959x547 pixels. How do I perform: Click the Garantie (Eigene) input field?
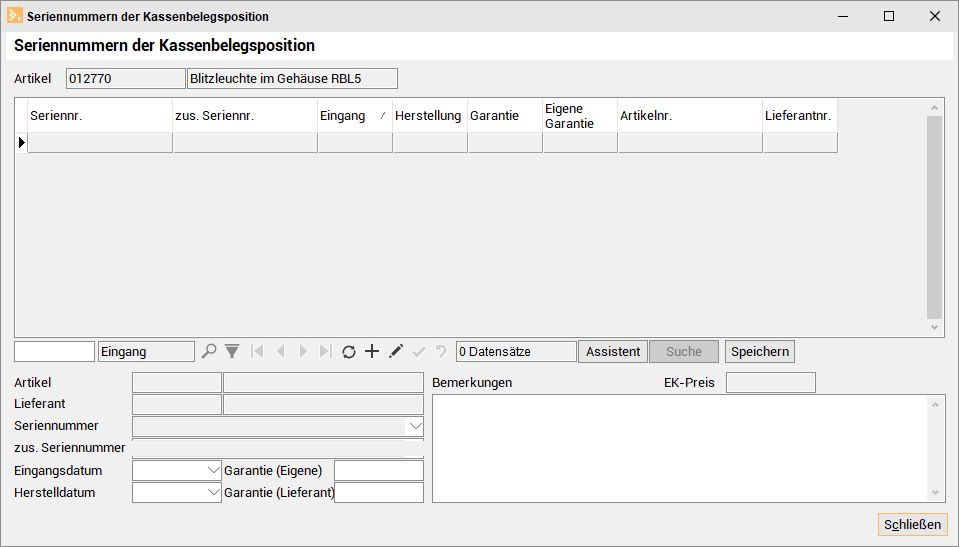point(379,471)
